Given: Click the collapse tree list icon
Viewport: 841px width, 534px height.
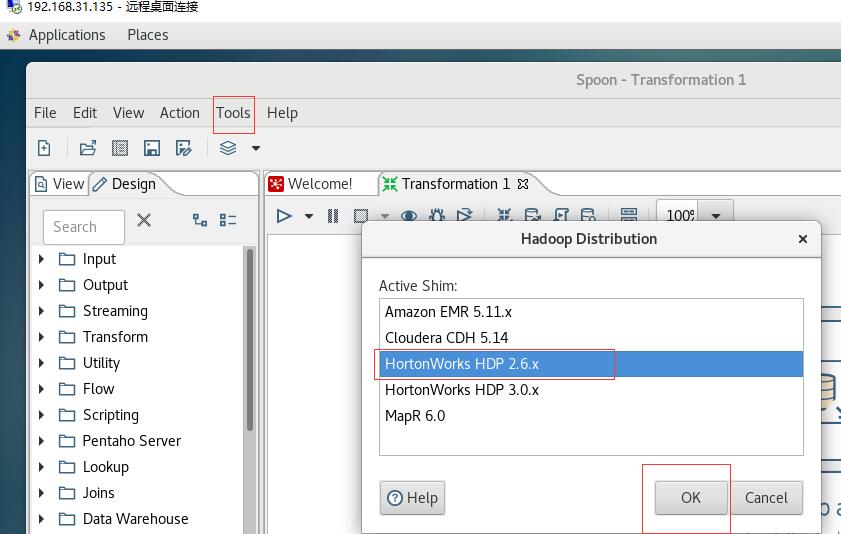Looking at the screenshot, I should tap(228, 220).
